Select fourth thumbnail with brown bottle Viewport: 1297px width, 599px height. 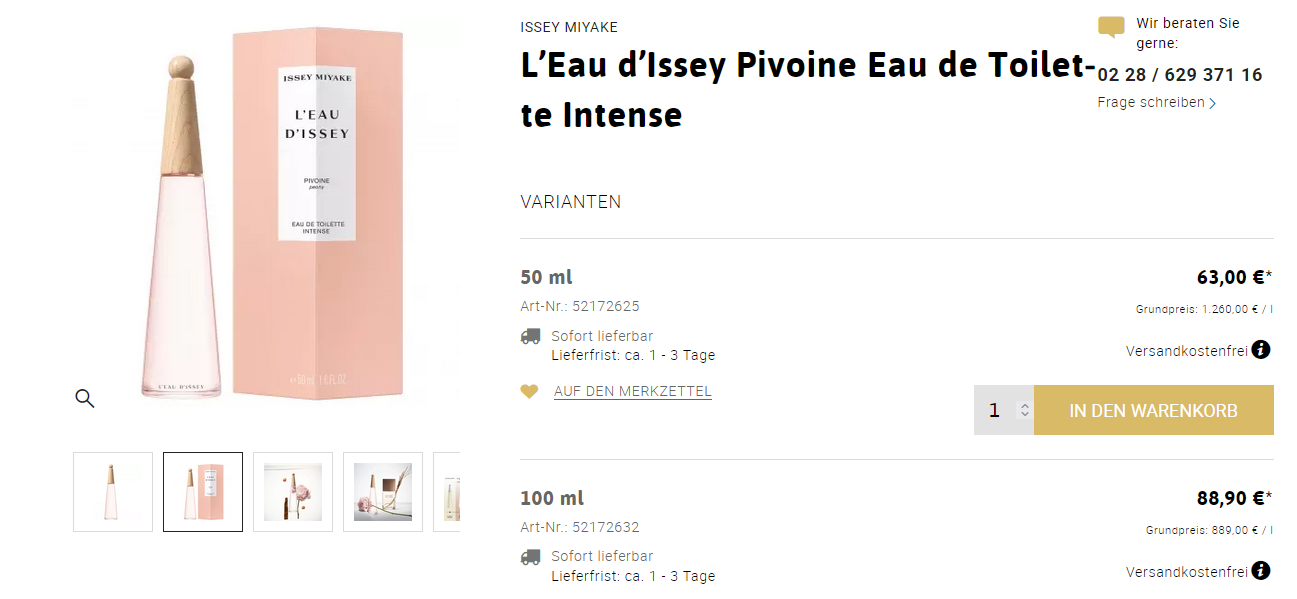pyautogui.click(x=383, y=492)
